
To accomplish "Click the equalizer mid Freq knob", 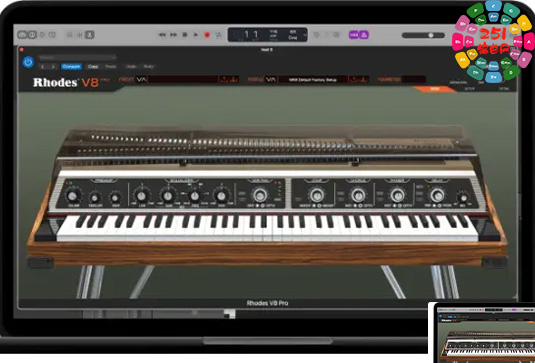I will (x=194, y=196).
